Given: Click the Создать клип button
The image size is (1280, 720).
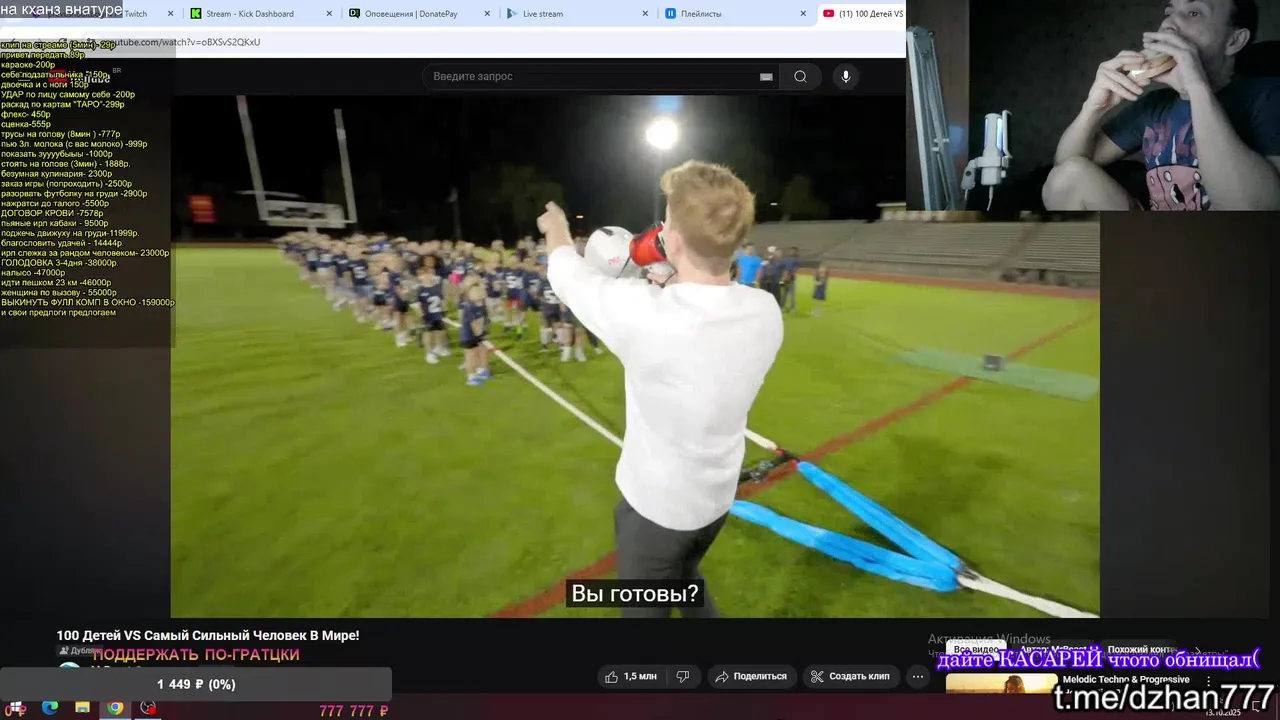Looking at the screenshot, I should [850, 677].
